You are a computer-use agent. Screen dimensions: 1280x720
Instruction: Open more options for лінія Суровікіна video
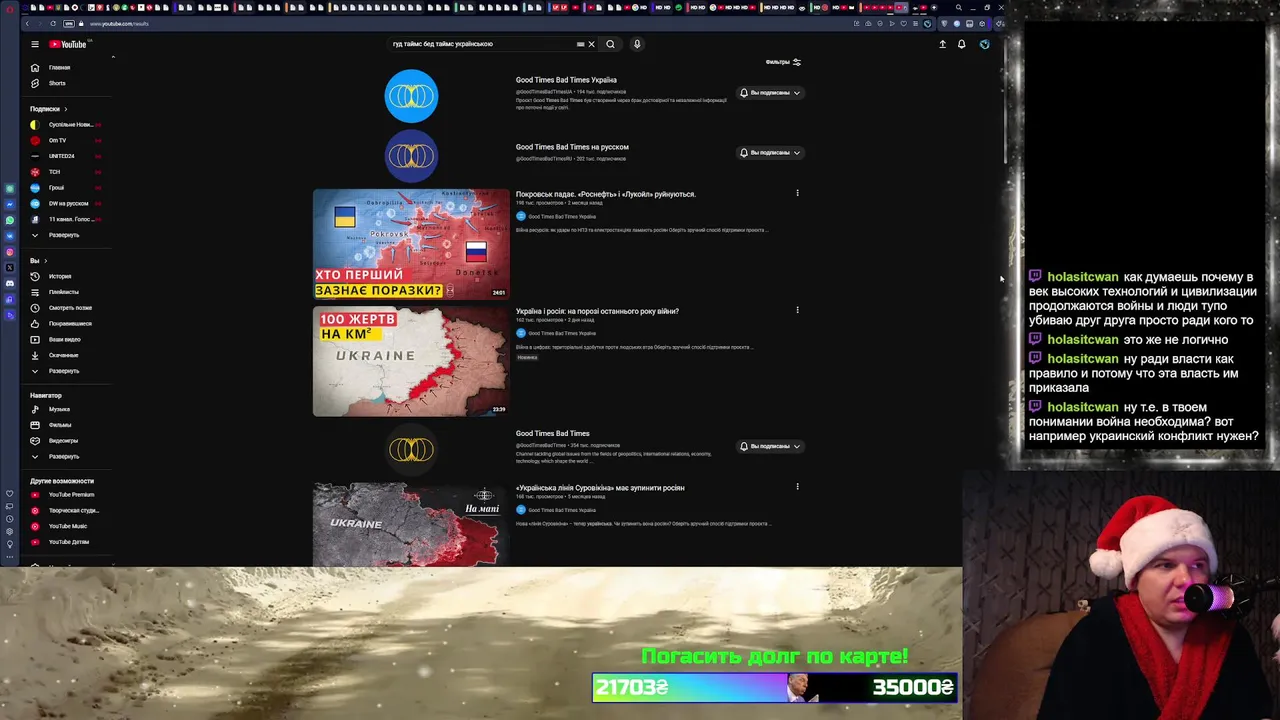pyautogui.click(x=797, y=487)
